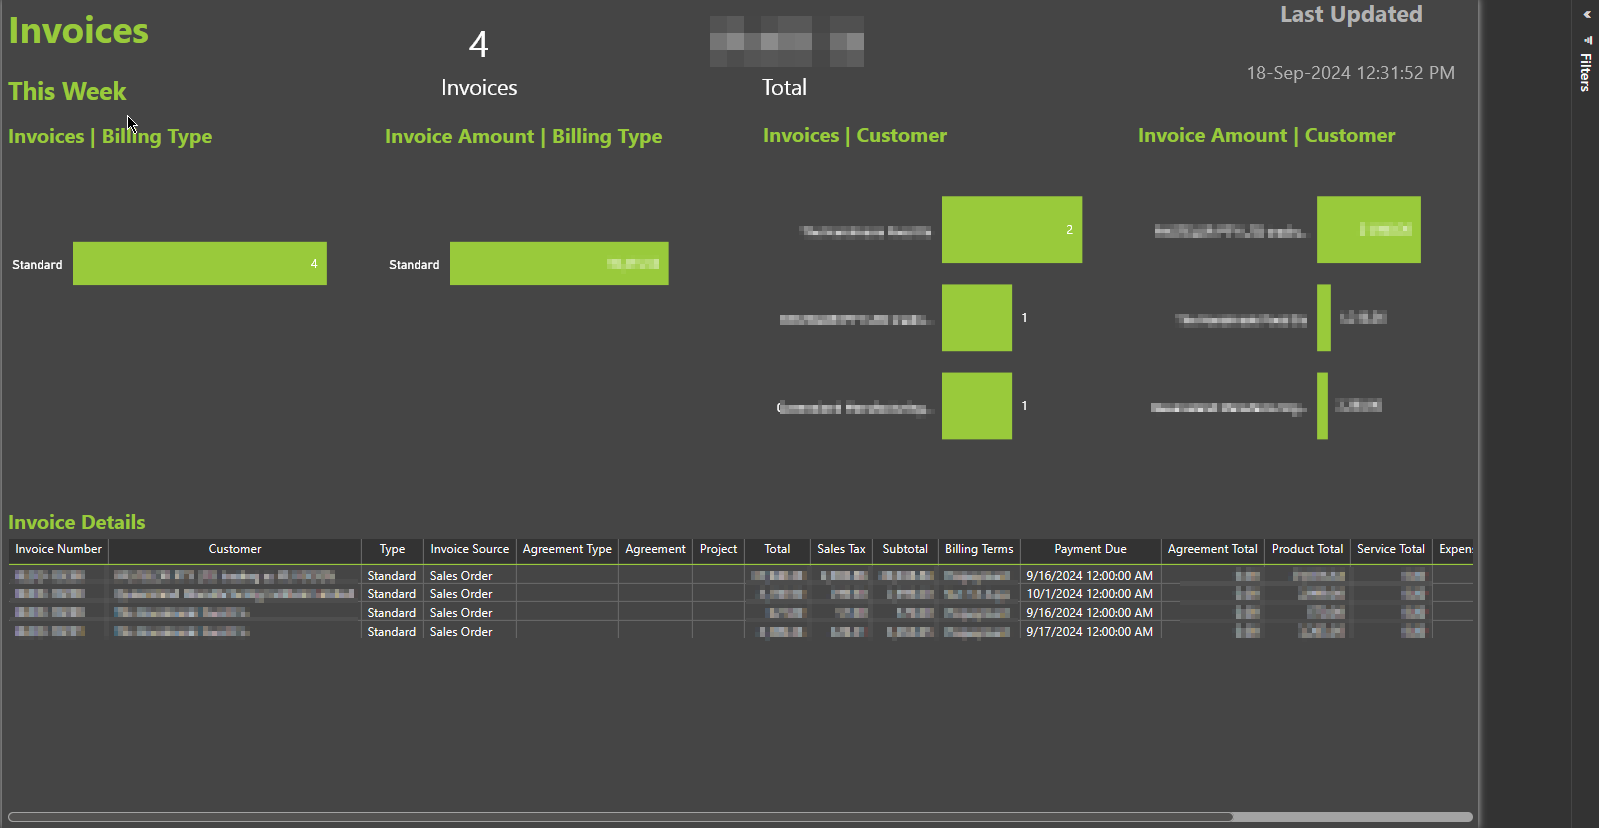Click the horizontal scrollbar beneath the report
1599x828 pixels.
pos(620,817)
